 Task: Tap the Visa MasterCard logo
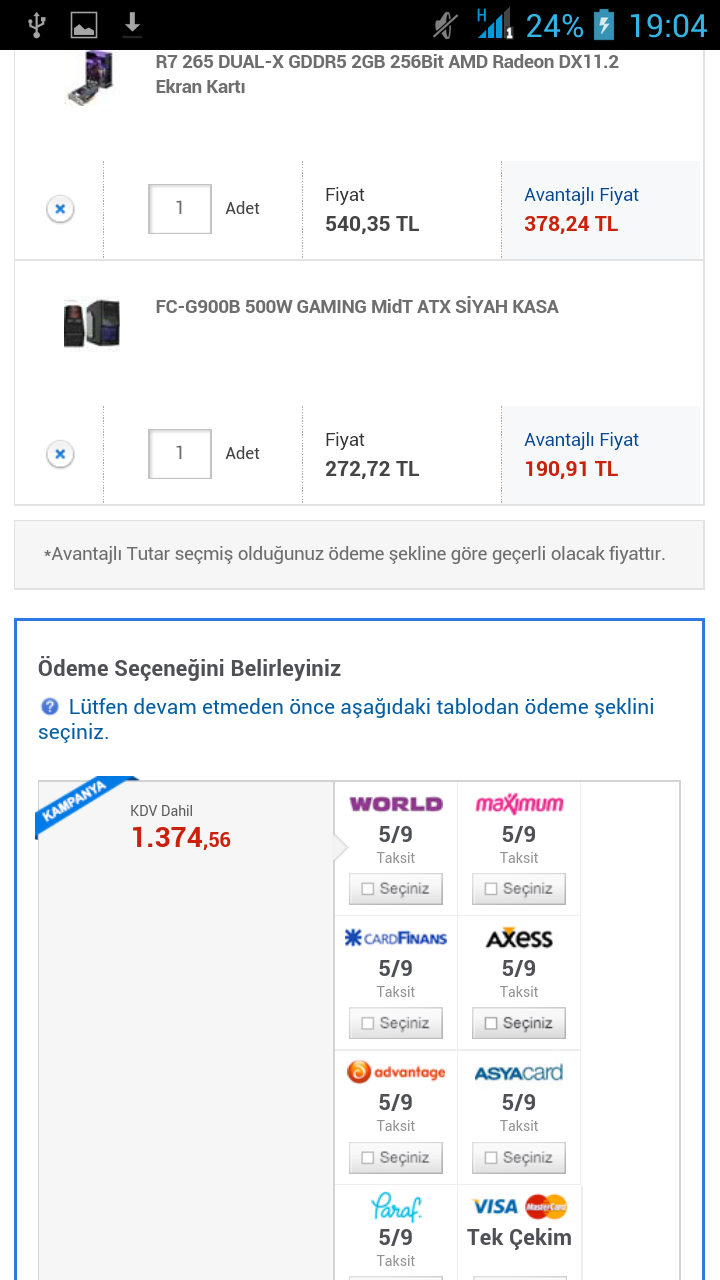tap(519, 1206)
